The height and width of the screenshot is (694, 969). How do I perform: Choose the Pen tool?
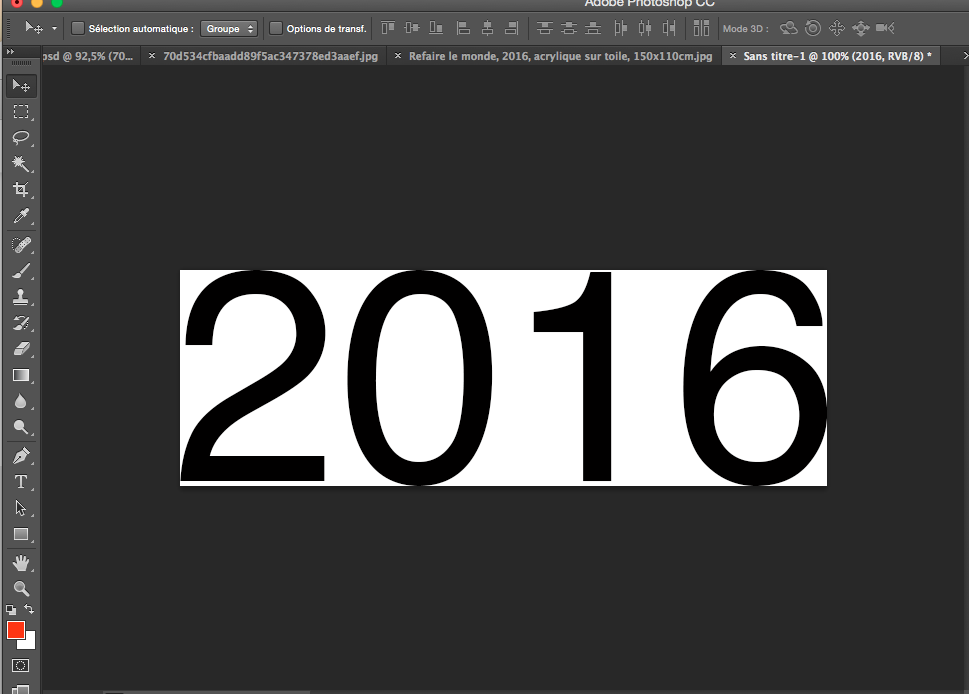20,456
